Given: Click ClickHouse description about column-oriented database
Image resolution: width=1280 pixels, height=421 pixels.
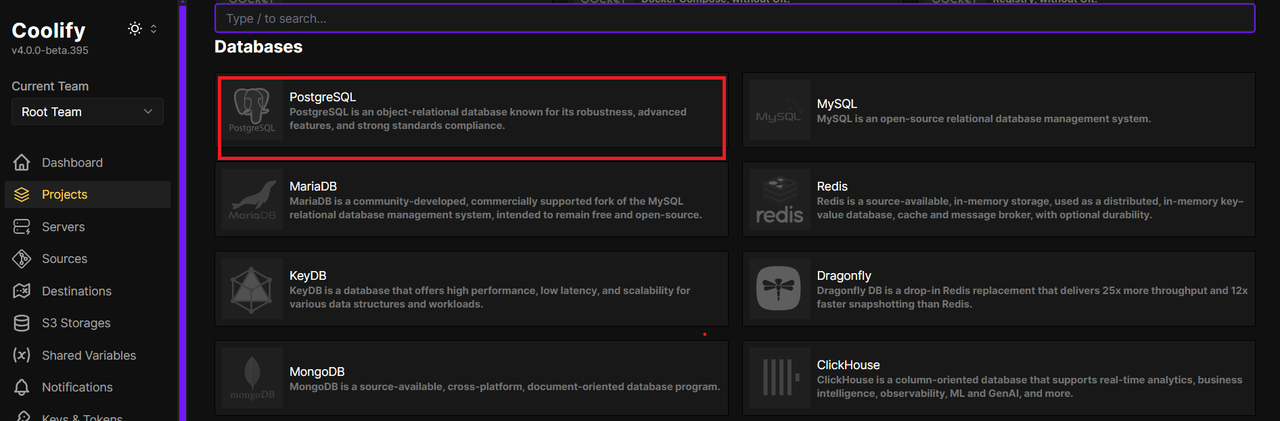Looking at the screenshot, I should point(1030,387).
